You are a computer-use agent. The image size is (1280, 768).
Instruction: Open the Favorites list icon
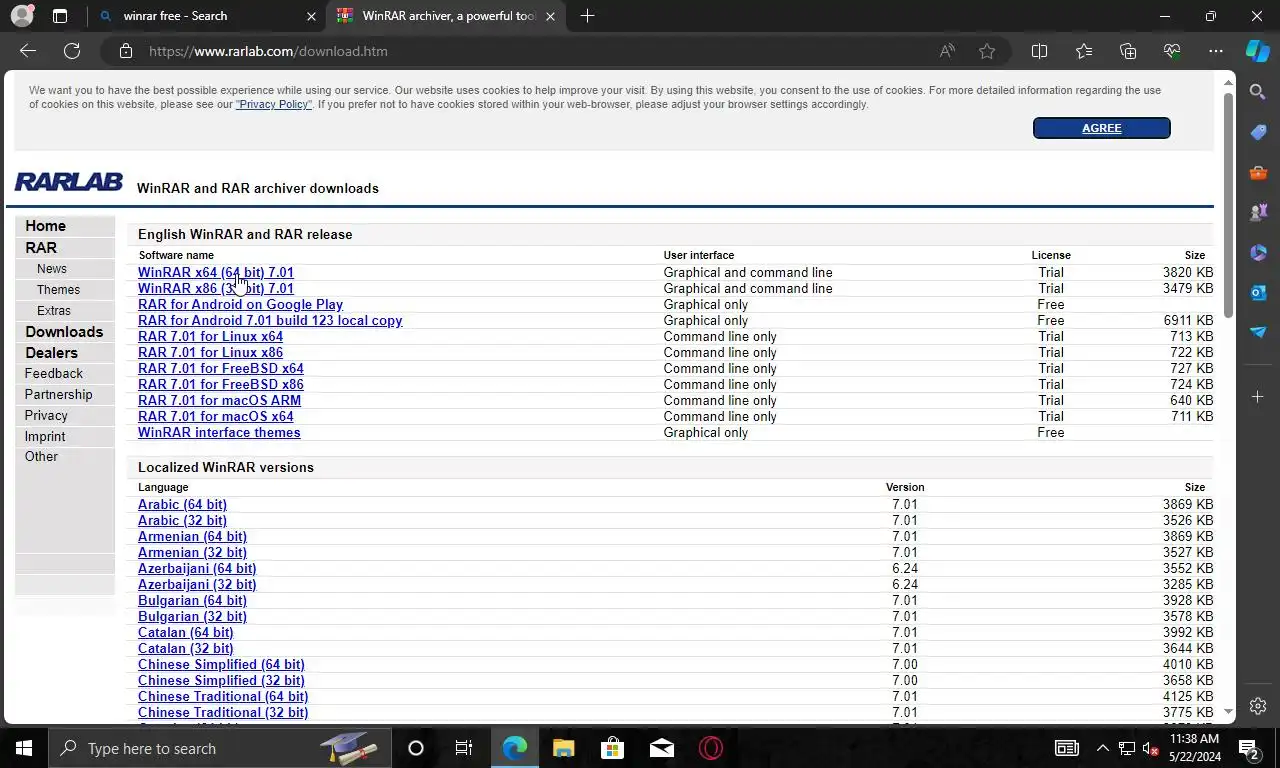pos(1084,51)
